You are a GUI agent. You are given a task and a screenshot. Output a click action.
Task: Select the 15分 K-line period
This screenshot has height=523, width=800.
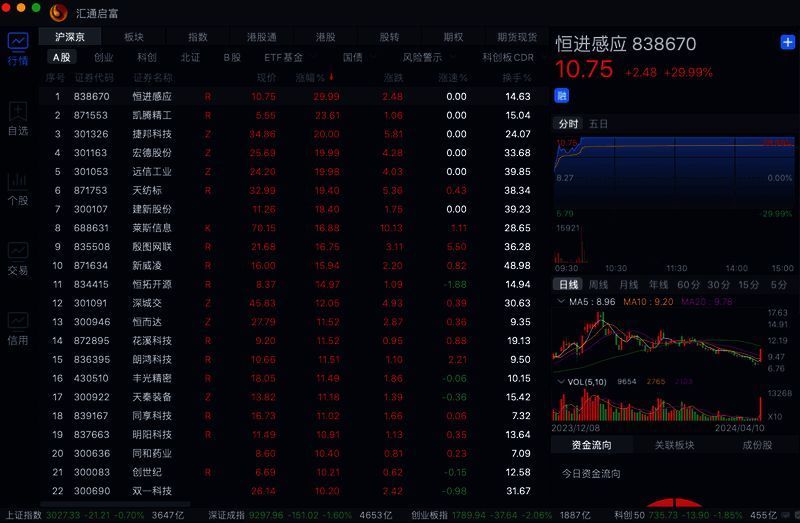click(x=748, y=285)
